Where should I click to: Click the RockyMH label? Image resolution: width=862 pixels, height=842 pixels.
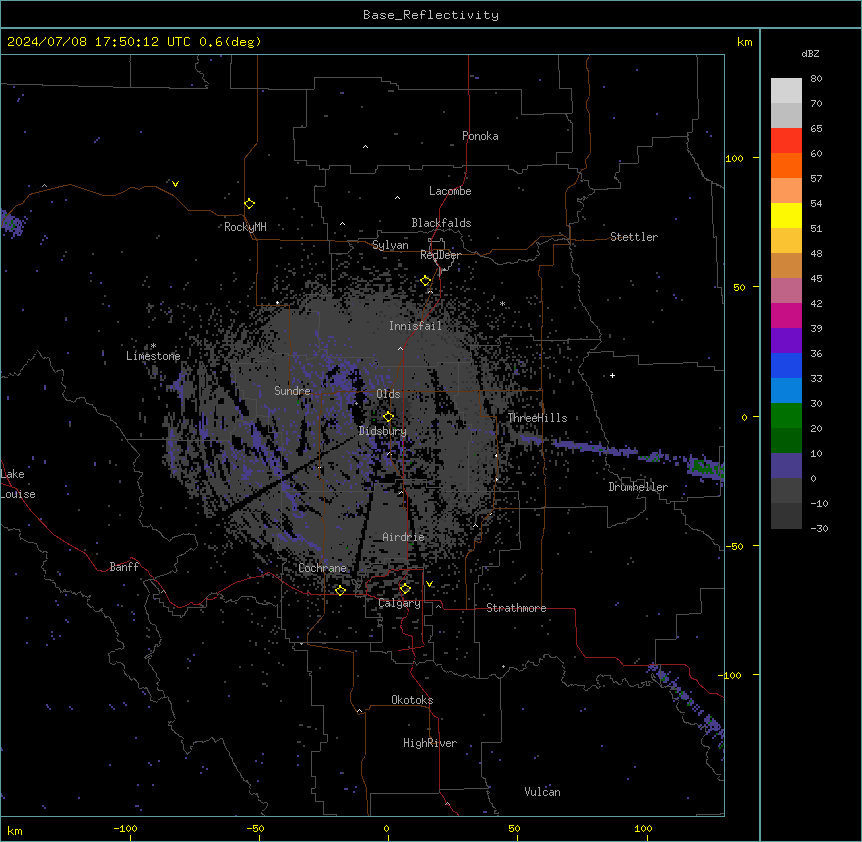(x=245, y=227)
